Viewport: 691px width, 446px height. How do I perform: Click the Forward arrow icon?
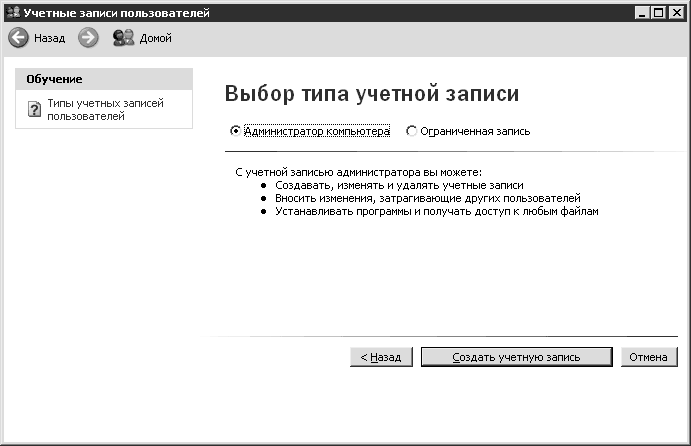click(88, 38)
